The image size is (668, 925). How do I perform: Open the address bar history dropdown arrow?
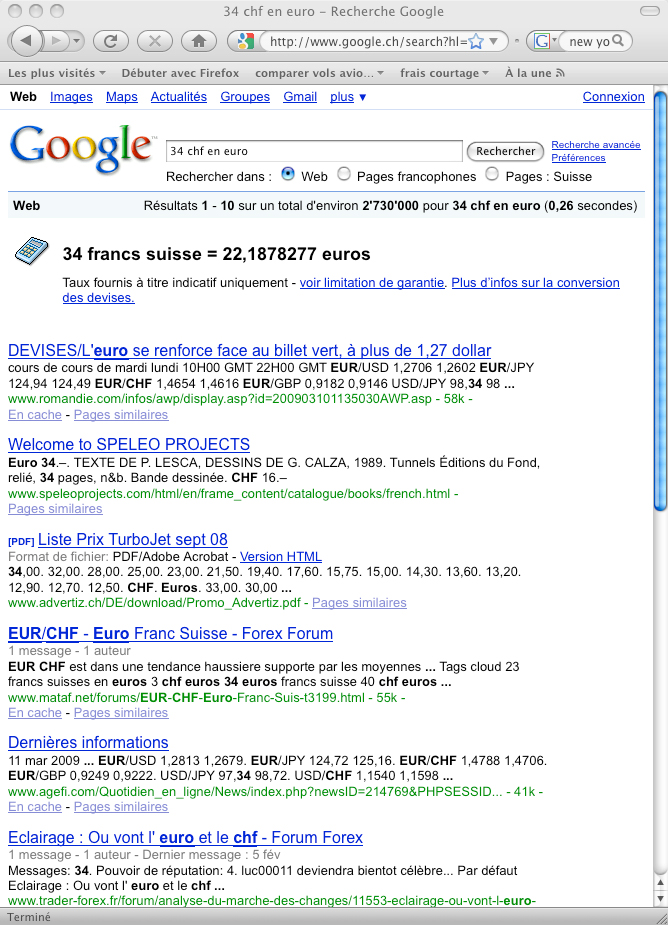coord(494,41)
